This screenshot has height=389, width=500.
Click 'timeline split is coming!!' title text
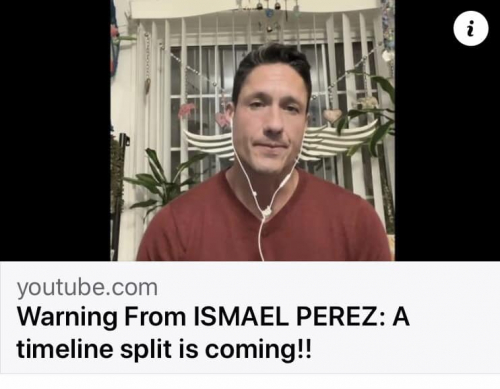[x=164, y=349]
